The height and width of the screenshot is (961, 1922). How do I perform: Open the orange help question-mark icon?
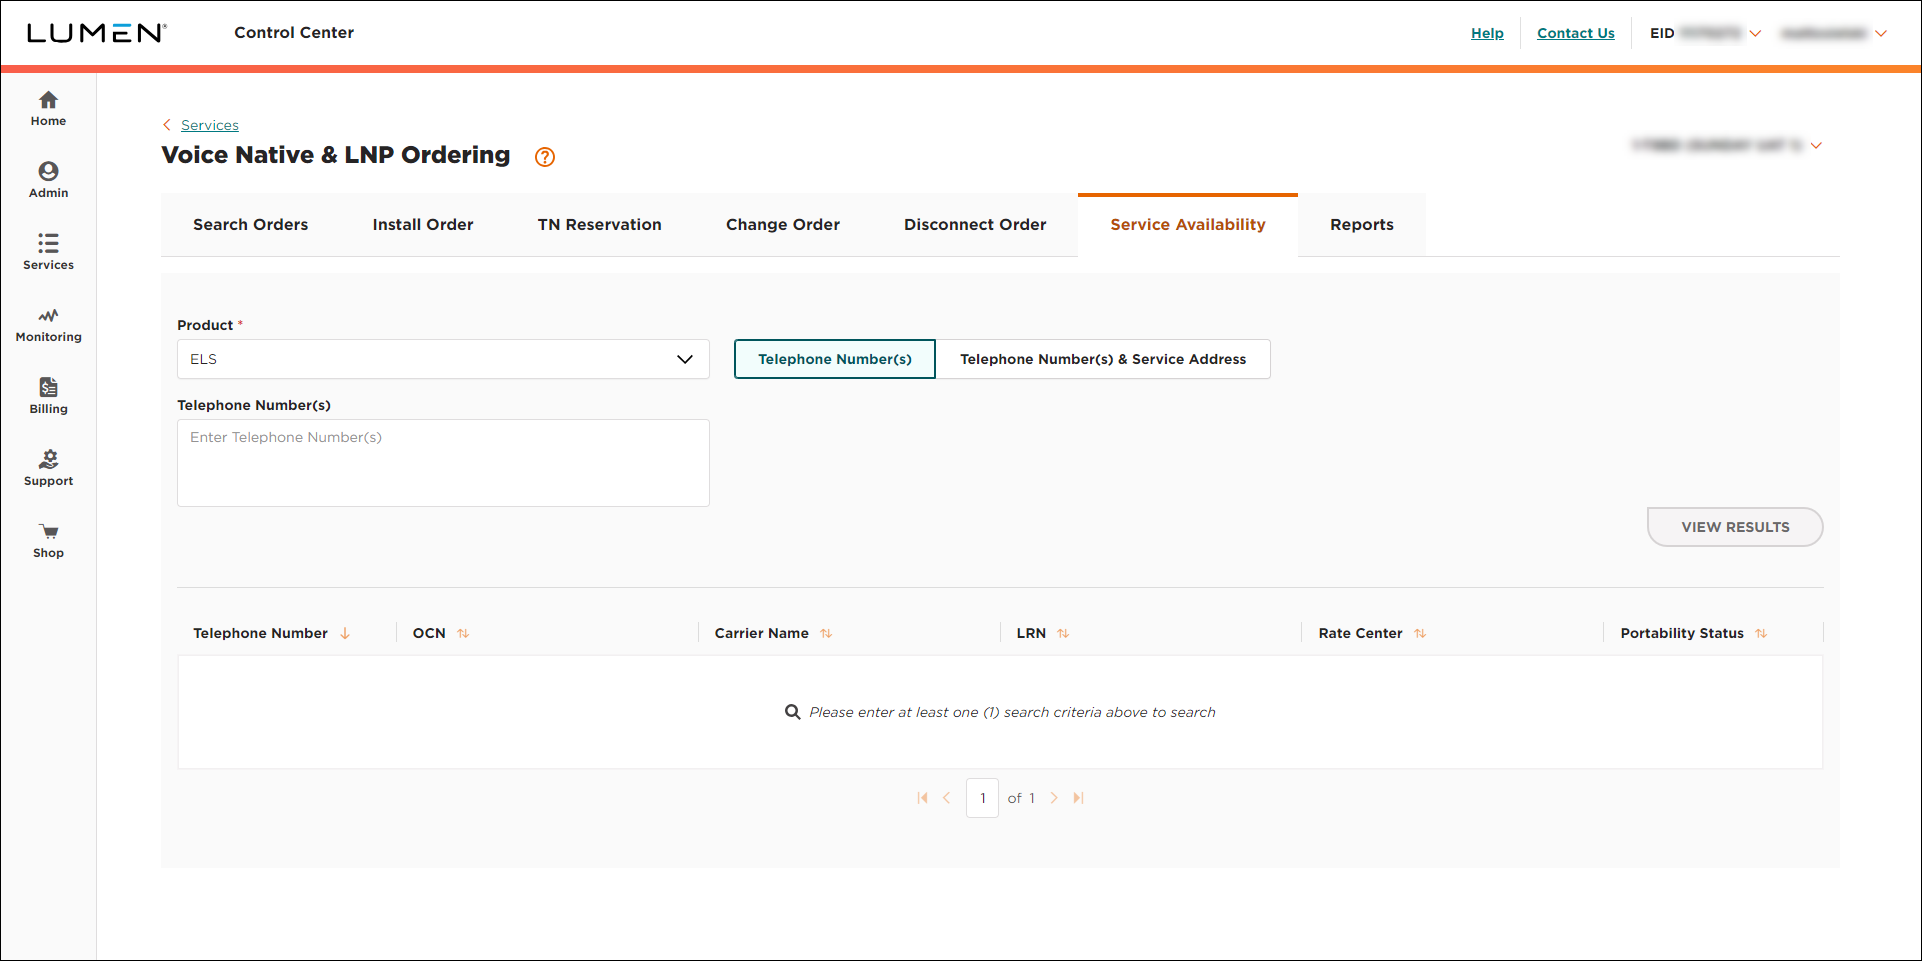545,157
